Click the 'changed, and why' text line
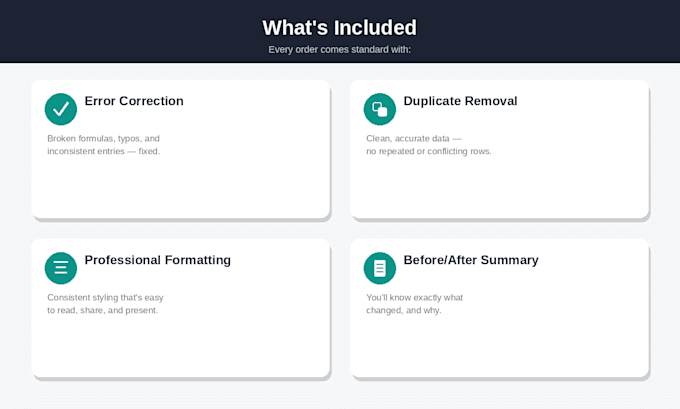This screenshot has width=680, height=409. pos(404,310)
